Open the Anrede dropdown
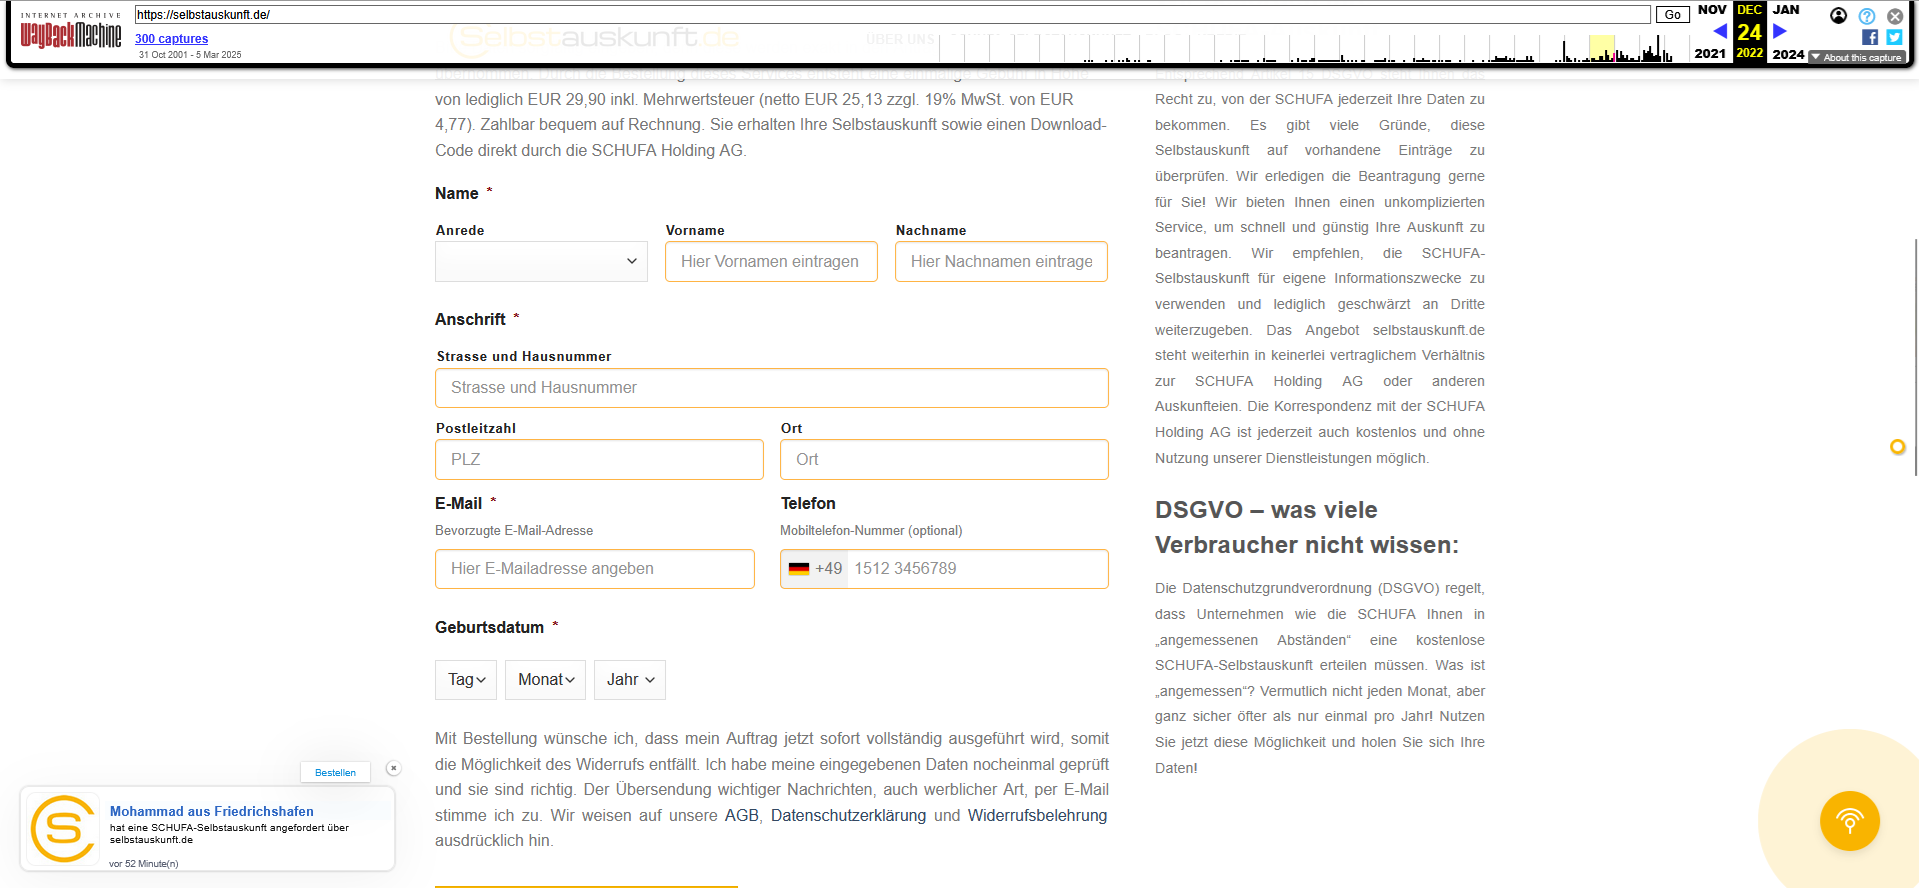Screen dimensions: 1919x888 pyautogui.click(x=541, y=261)
